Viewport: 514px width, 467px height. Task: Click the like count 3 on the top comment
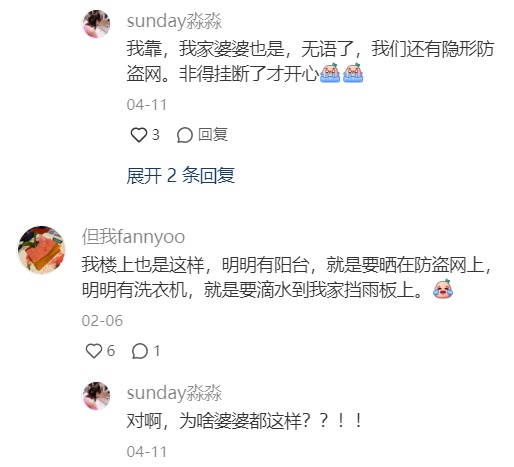click(156, 135)
